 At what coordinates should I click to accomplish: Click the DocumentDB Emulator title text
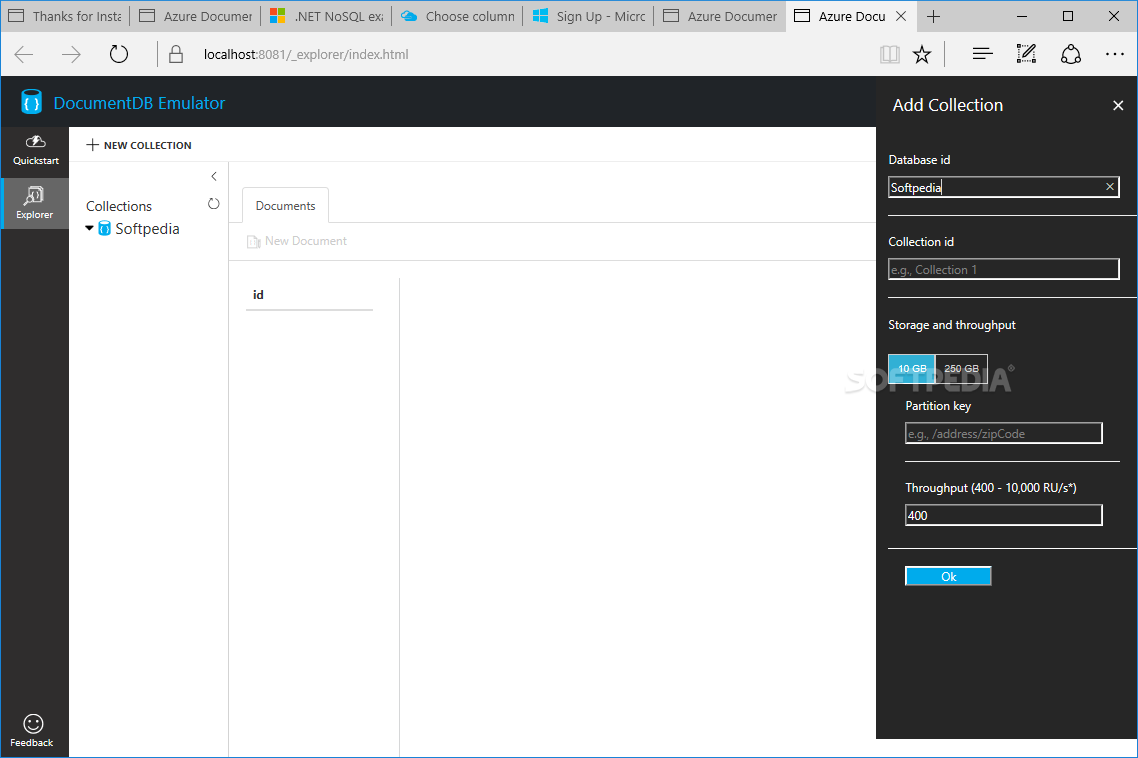[139, 103]
